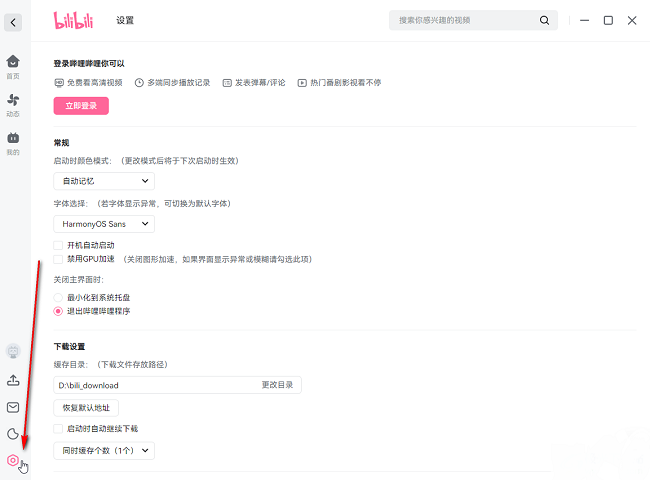
Task: Open settings gear icon in sidebar
Action: coord(13,460)
